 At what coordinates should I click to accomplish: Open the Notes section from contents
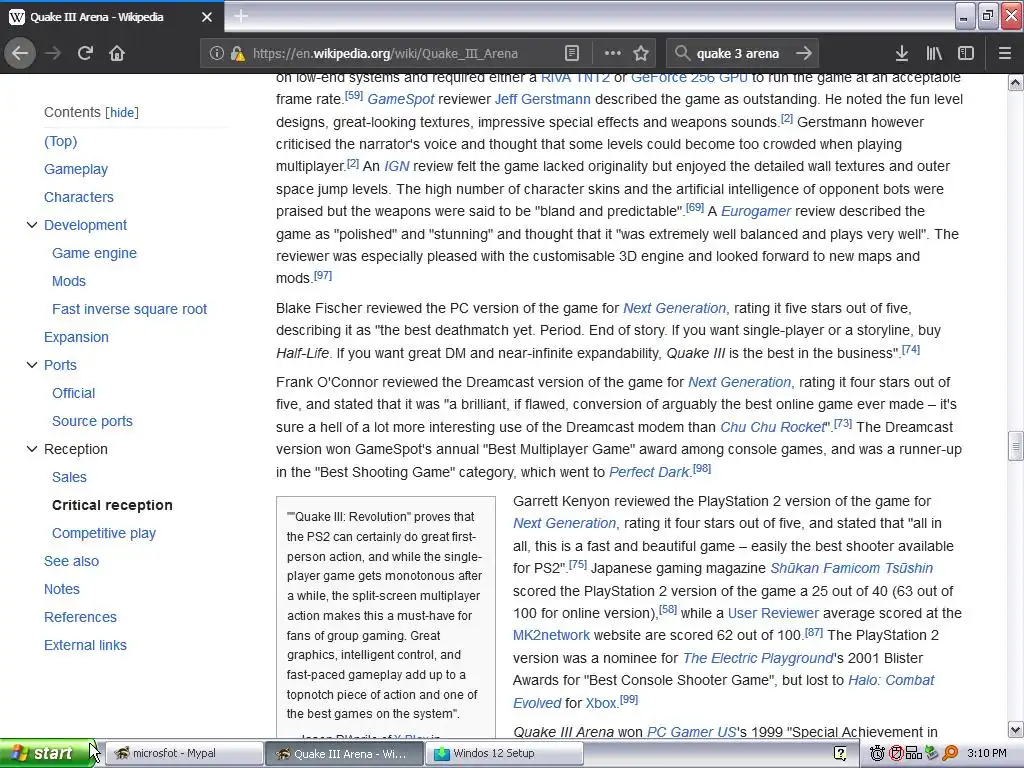pyautogui.click(x=61, y=590)
